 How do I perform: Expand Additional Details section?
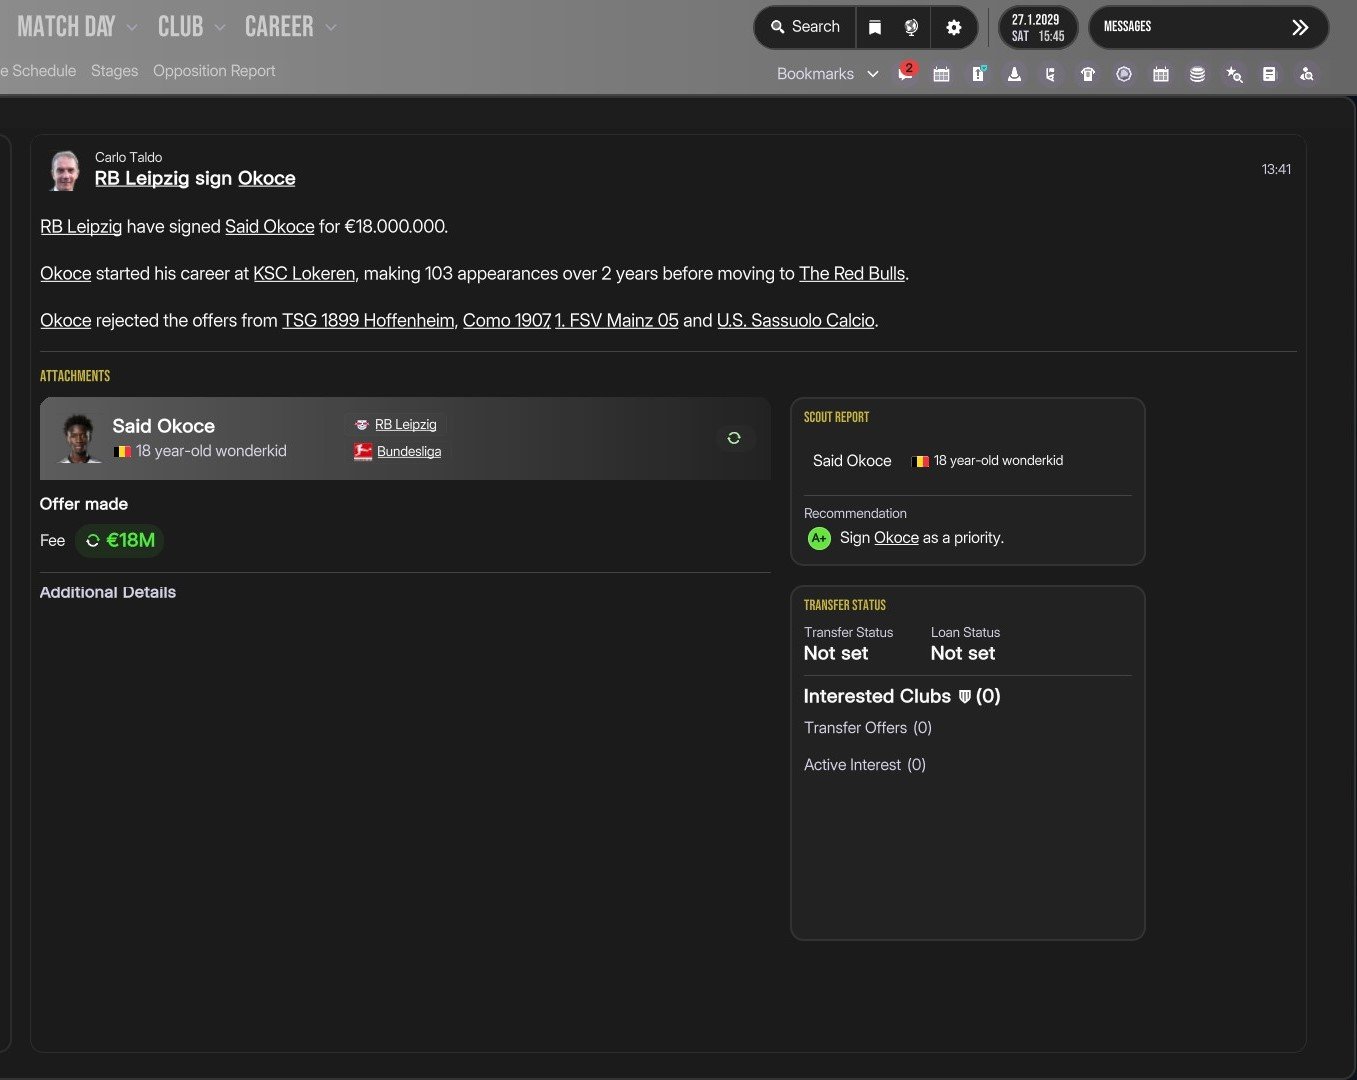[x=108, y=592]
